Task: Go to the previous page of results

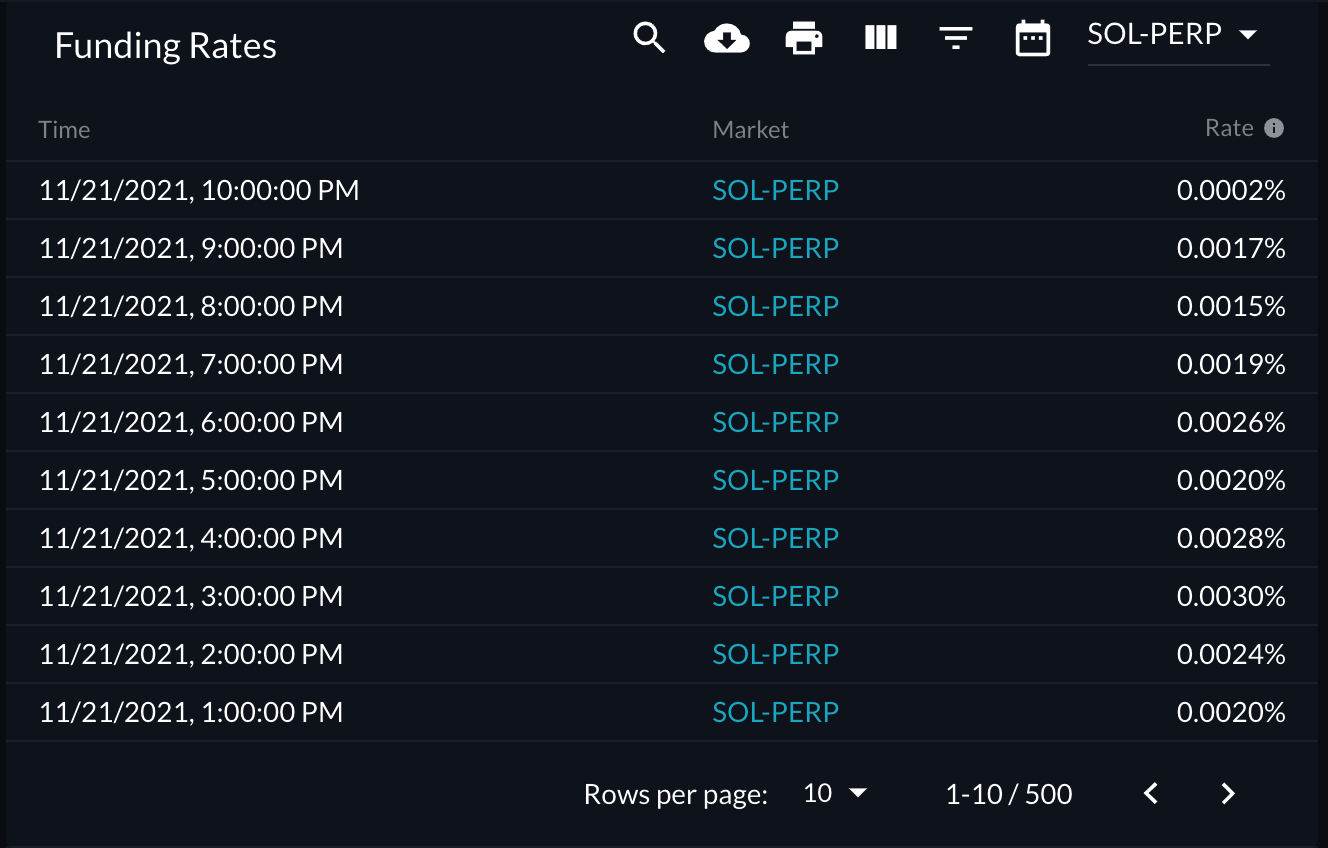Action: pyautogui.click(x=1151, y=794)
